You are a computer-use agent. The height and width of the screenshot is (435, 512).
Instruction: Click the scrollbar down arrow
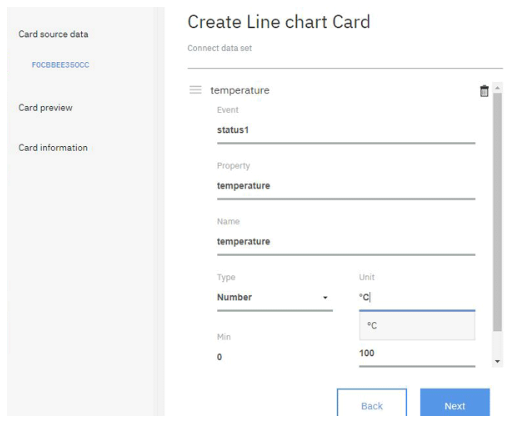[x=497, y=361]
